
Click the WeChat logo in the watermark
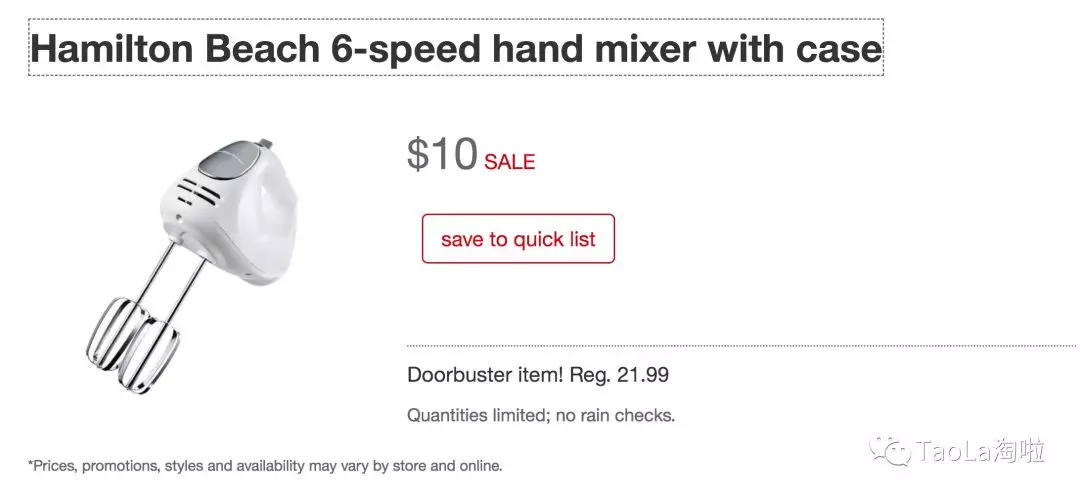[890, 452]
